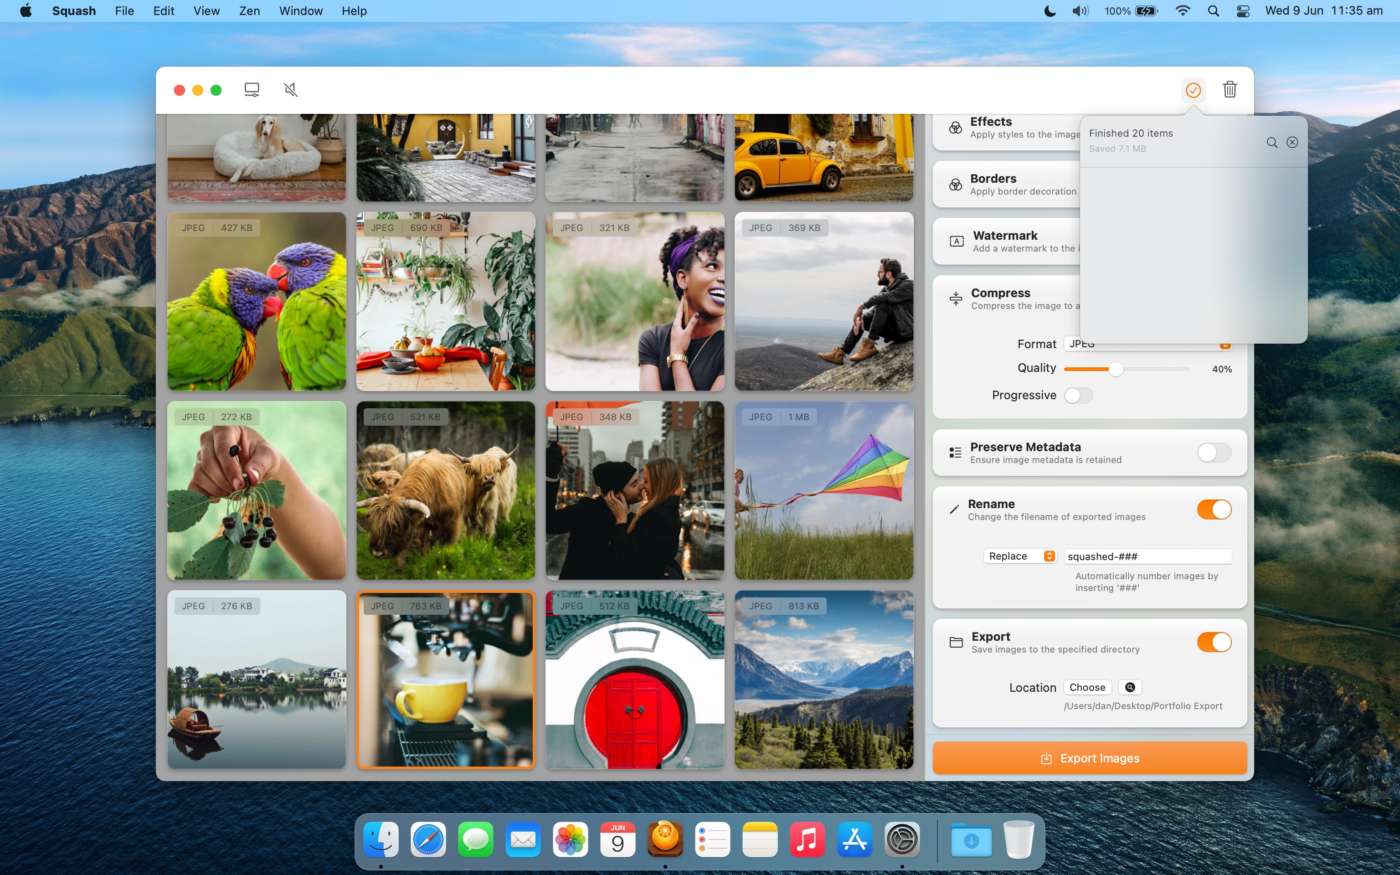Open the Squash app in the dock
The width and height of the screenshot is (1400, 875).
tap(665, 839)
